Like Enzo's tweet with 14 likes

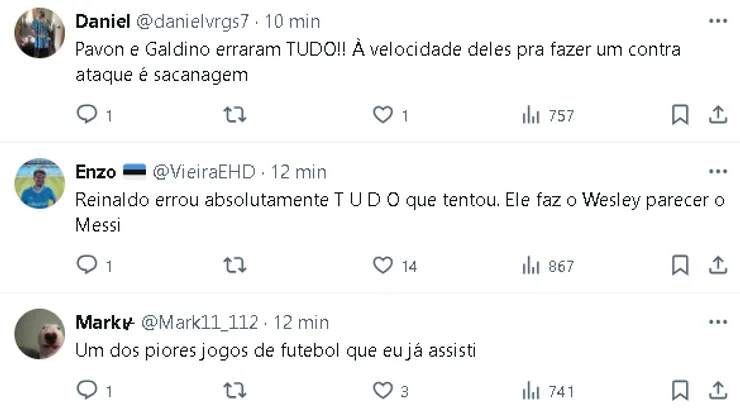tap(382, 265)
